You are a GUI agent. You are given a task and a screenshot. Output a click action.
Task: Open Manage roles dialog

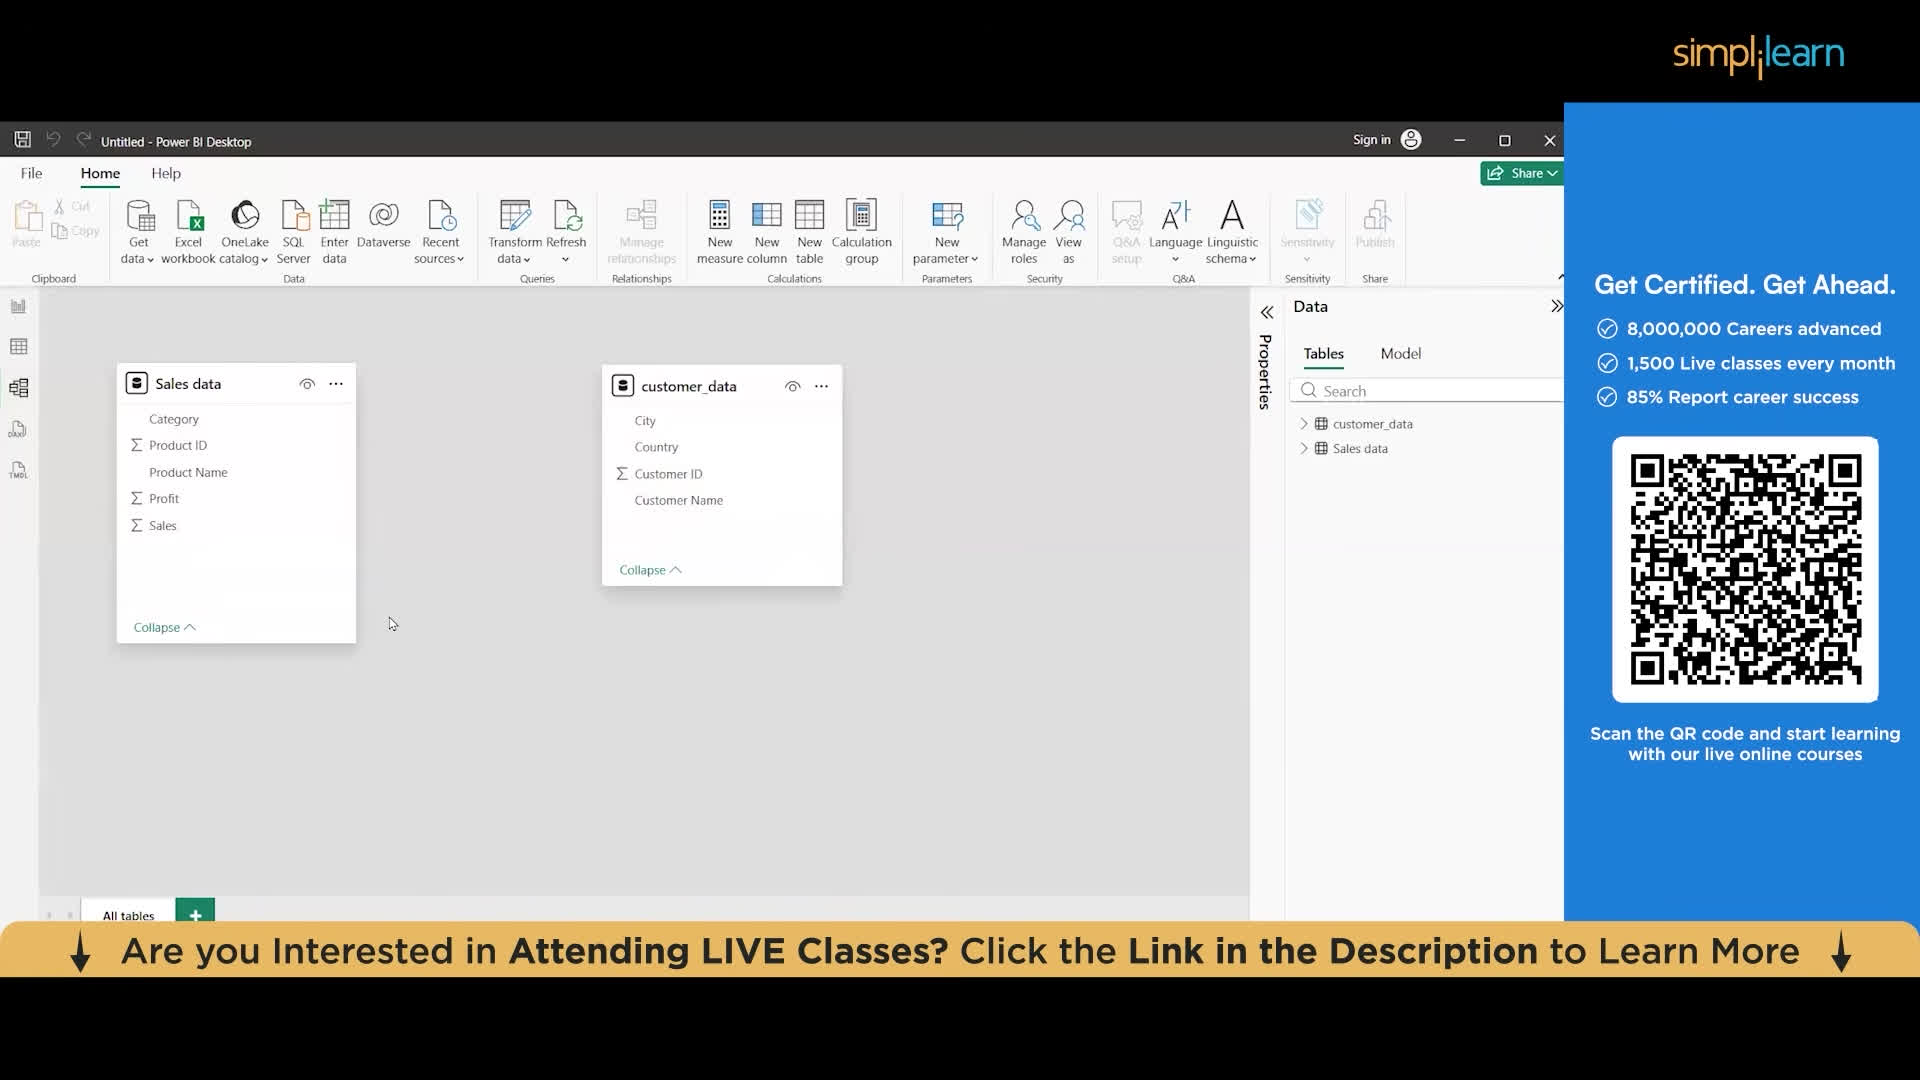1024,232
